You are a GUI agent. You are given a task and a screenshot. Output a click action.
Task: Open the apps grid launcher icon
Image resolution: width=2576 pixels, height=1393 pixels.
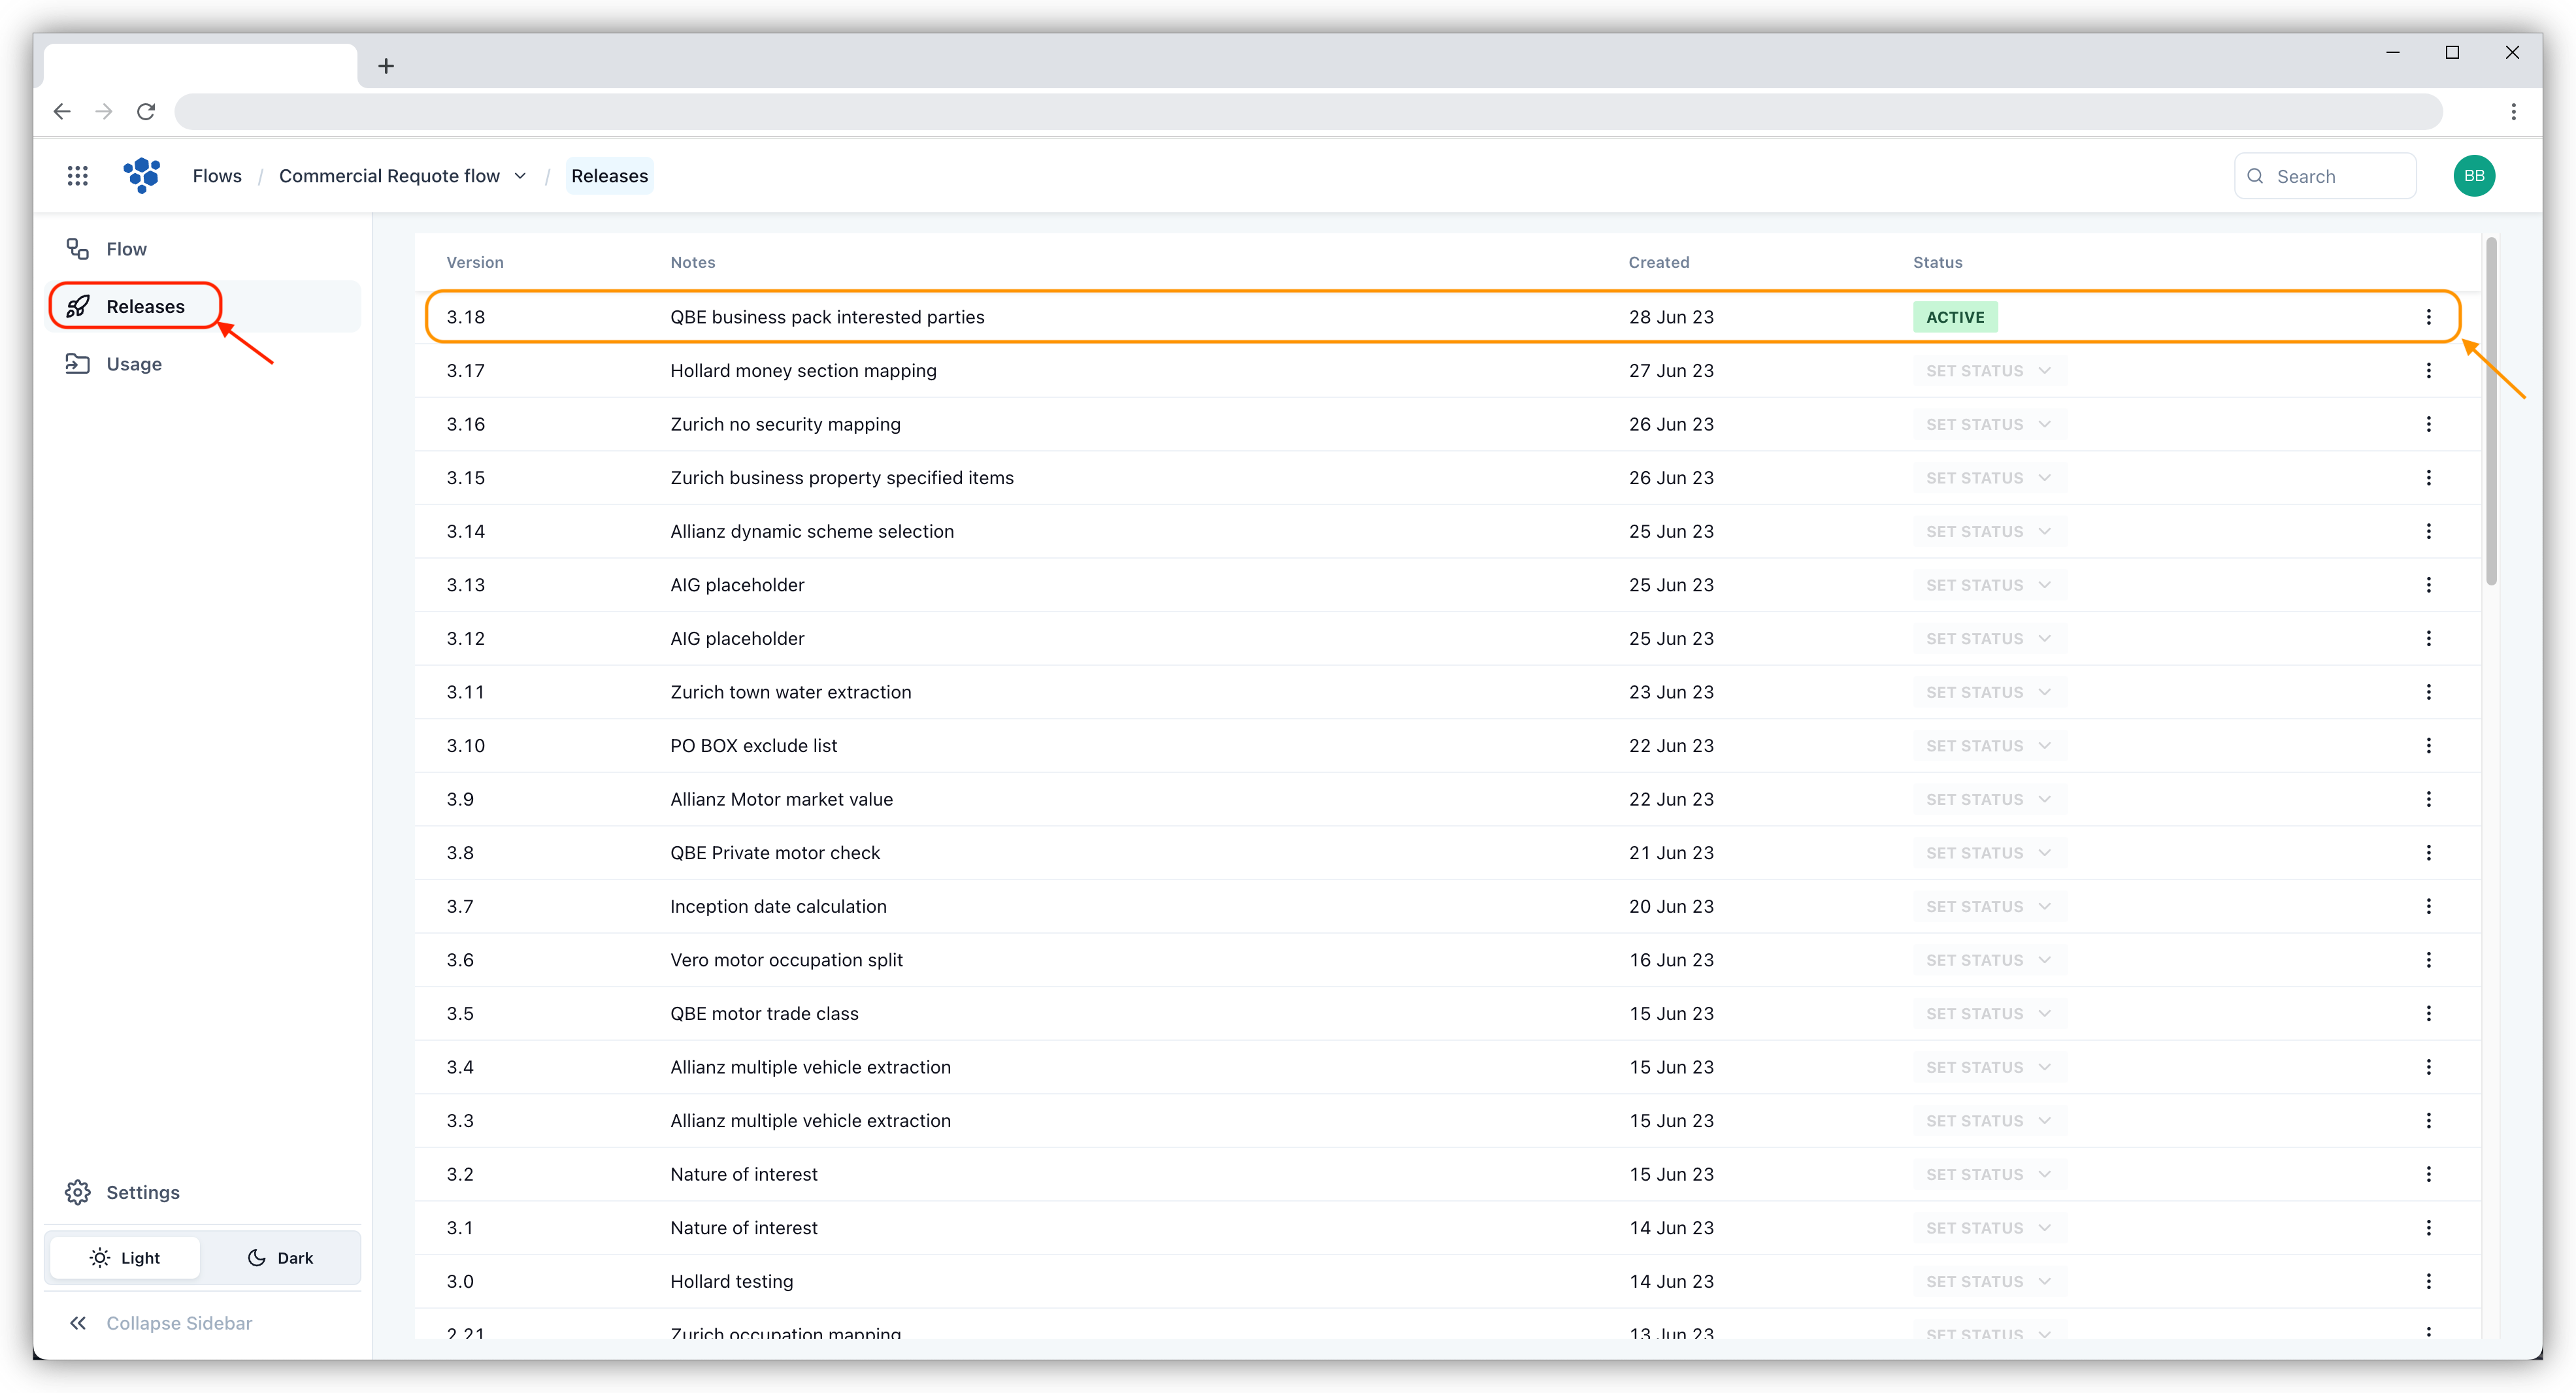(x=77, y=176)
